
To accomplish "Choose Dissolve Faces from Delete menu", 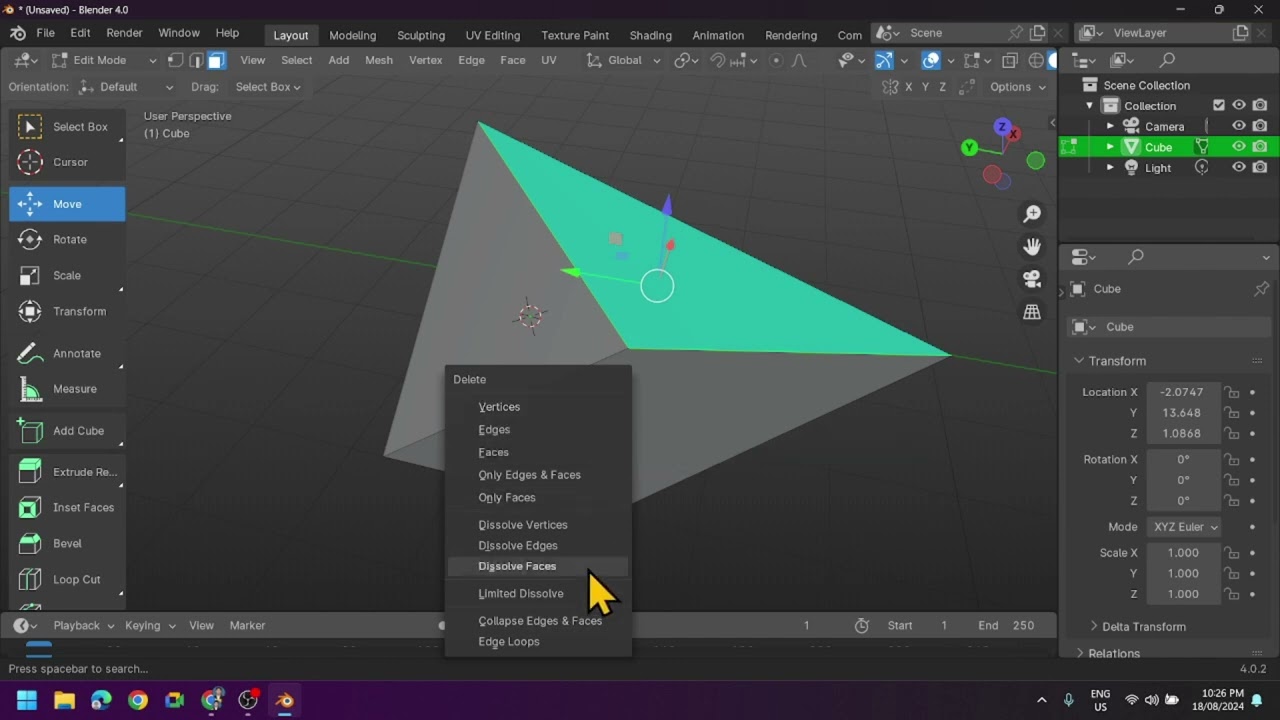I will coord(538,567).
